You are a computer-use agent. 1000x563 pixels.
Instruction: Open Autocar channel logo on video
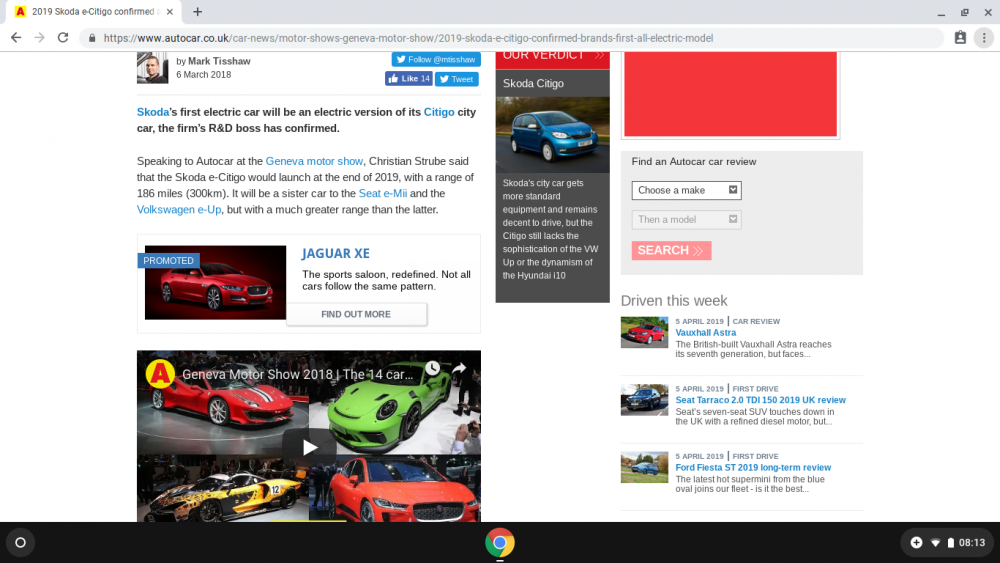[x=160, y=374]
